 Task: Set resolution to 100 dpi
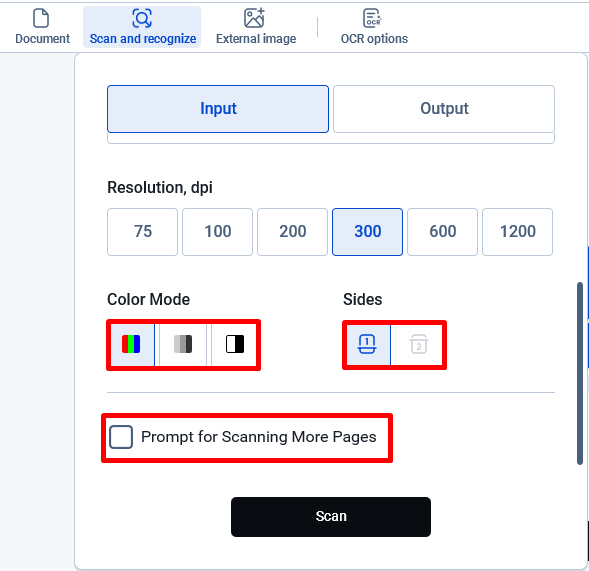(217, 232)
